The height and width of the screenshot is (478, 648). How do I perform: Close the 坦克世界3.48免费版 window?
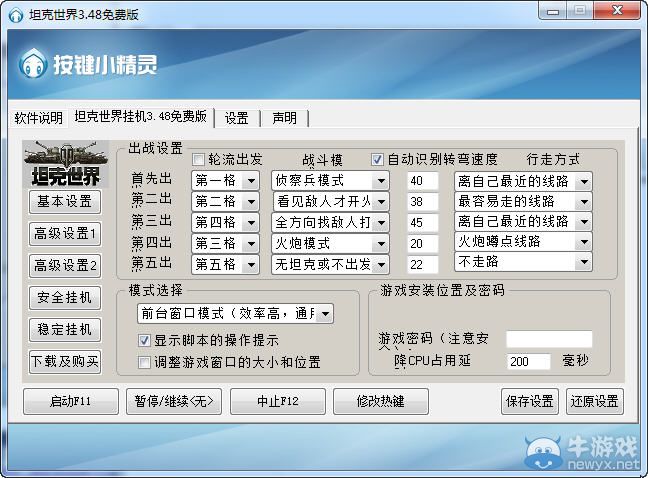pos(617,11)
